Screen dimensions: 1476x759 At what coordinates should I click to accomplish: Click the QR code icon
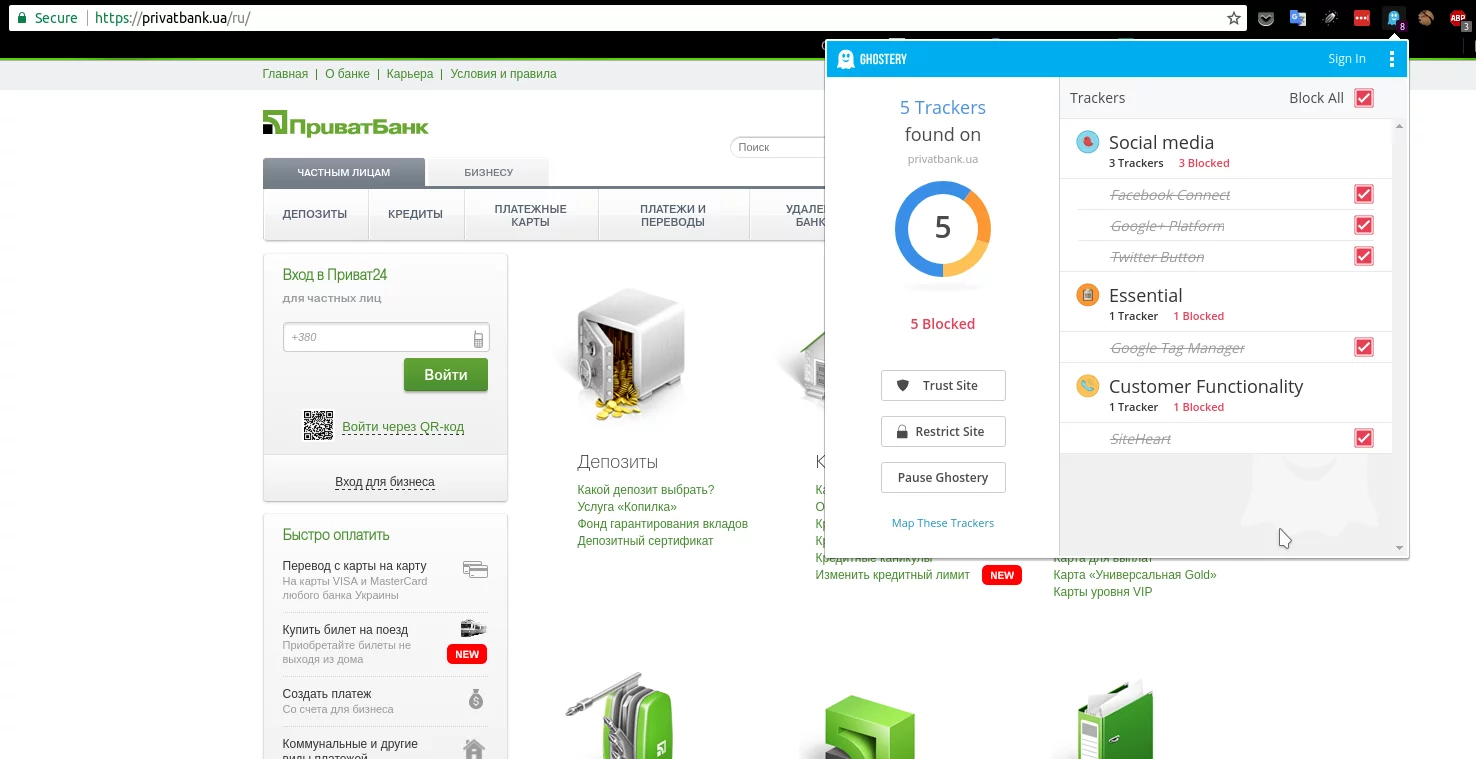pos(318,425)
